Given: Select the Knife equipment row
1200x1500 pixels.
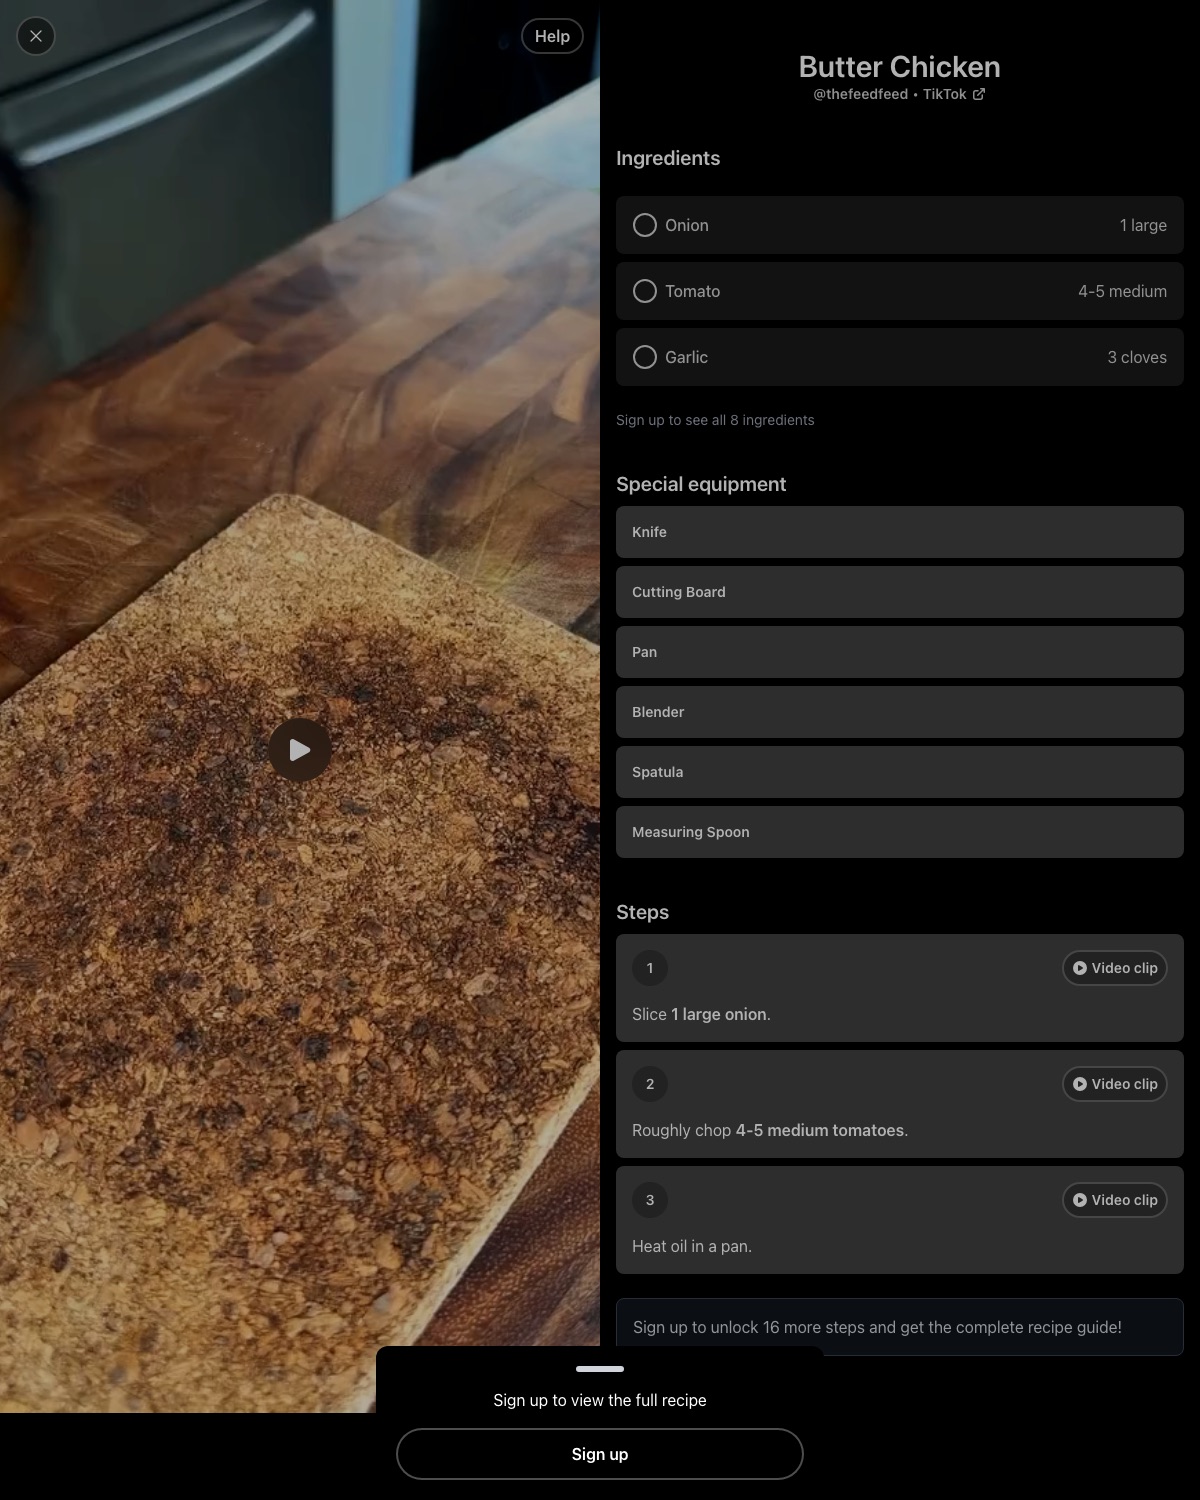Looking at the screenshot, I should [900, 532].
